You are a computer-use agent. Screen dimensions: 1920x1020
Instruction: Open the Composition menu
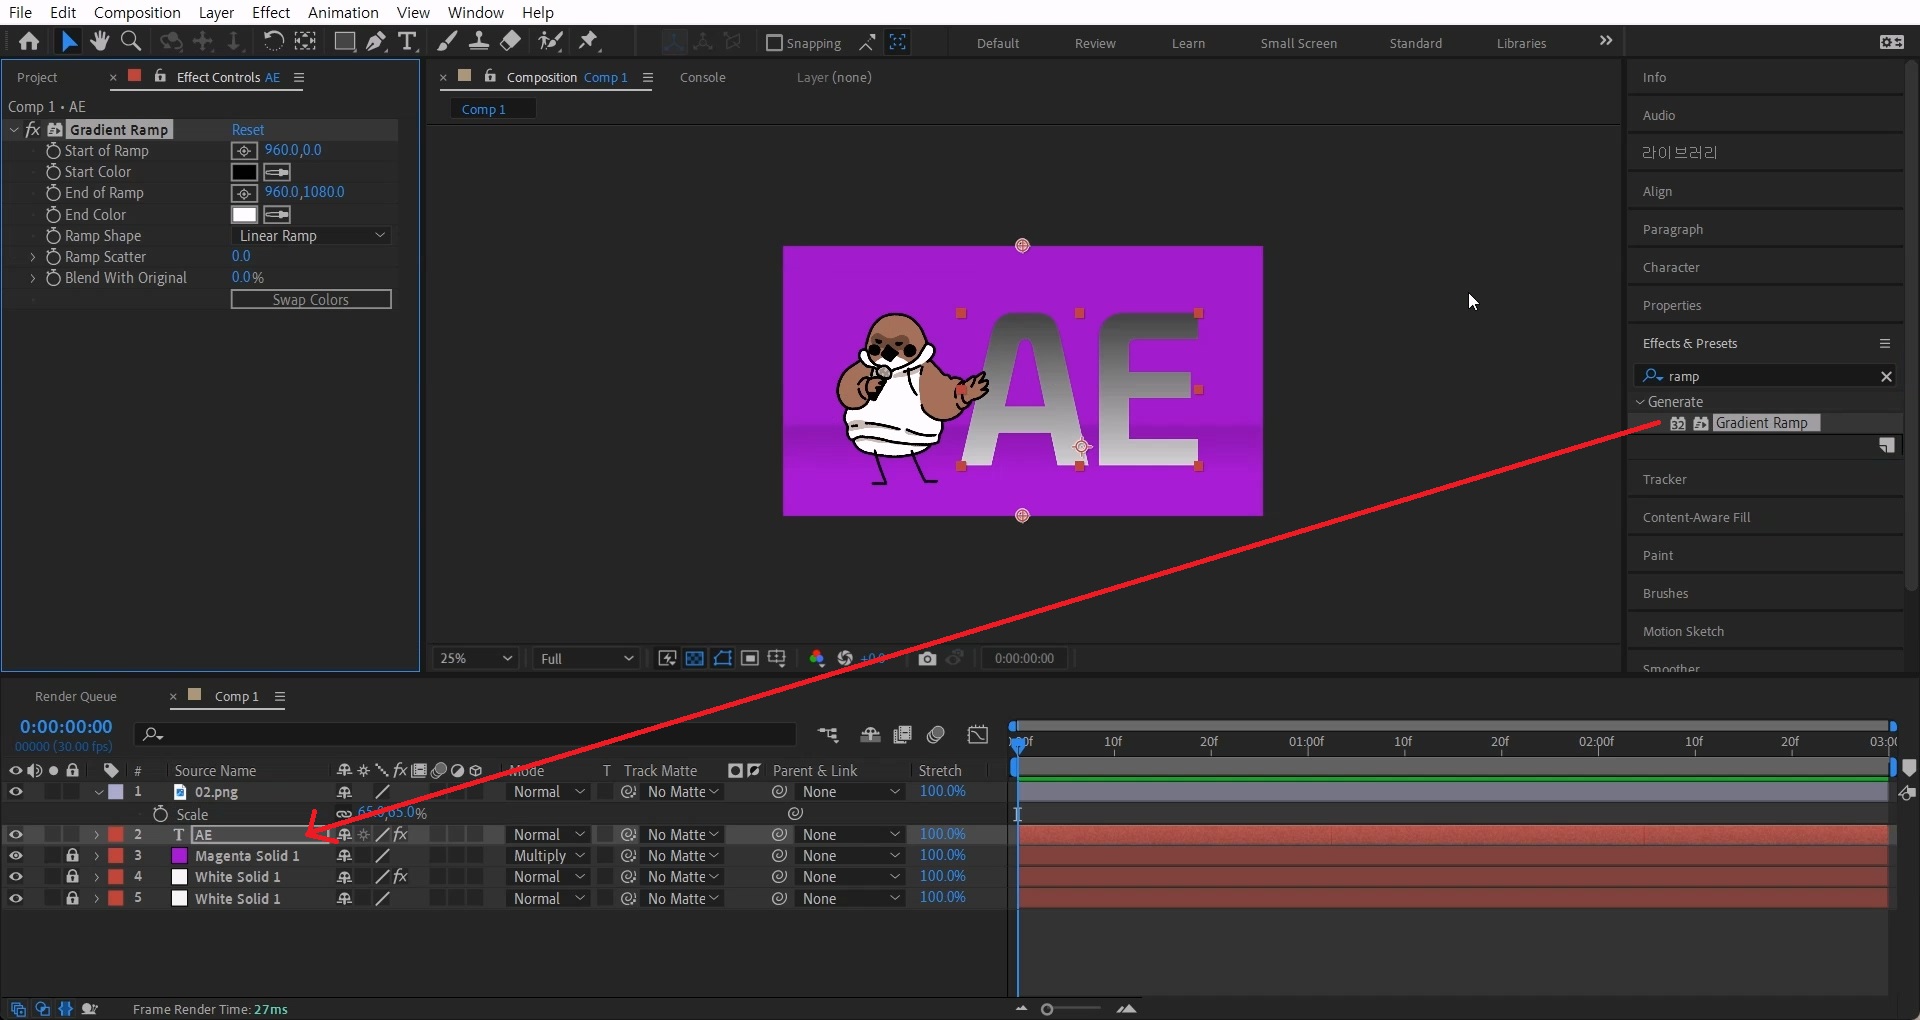coord(137,12)
